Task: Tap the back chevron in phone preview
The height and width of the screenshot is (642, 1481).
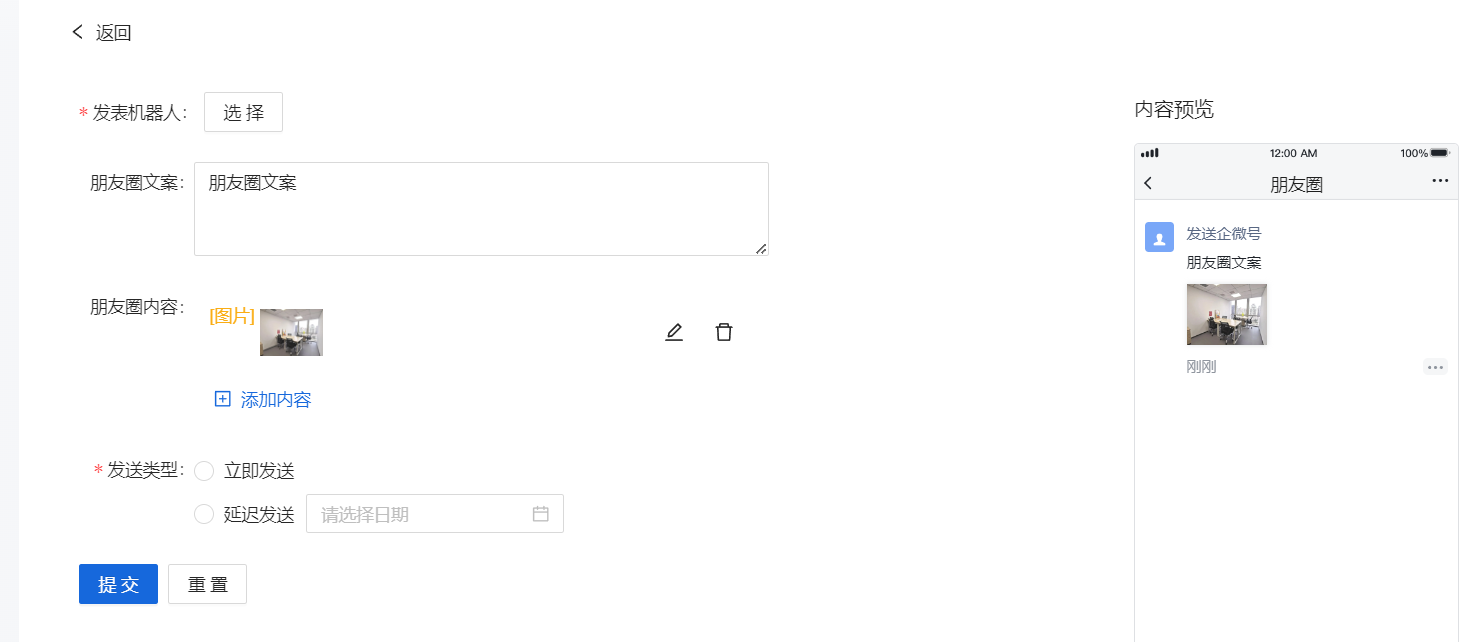Action: click(1148, 183)
